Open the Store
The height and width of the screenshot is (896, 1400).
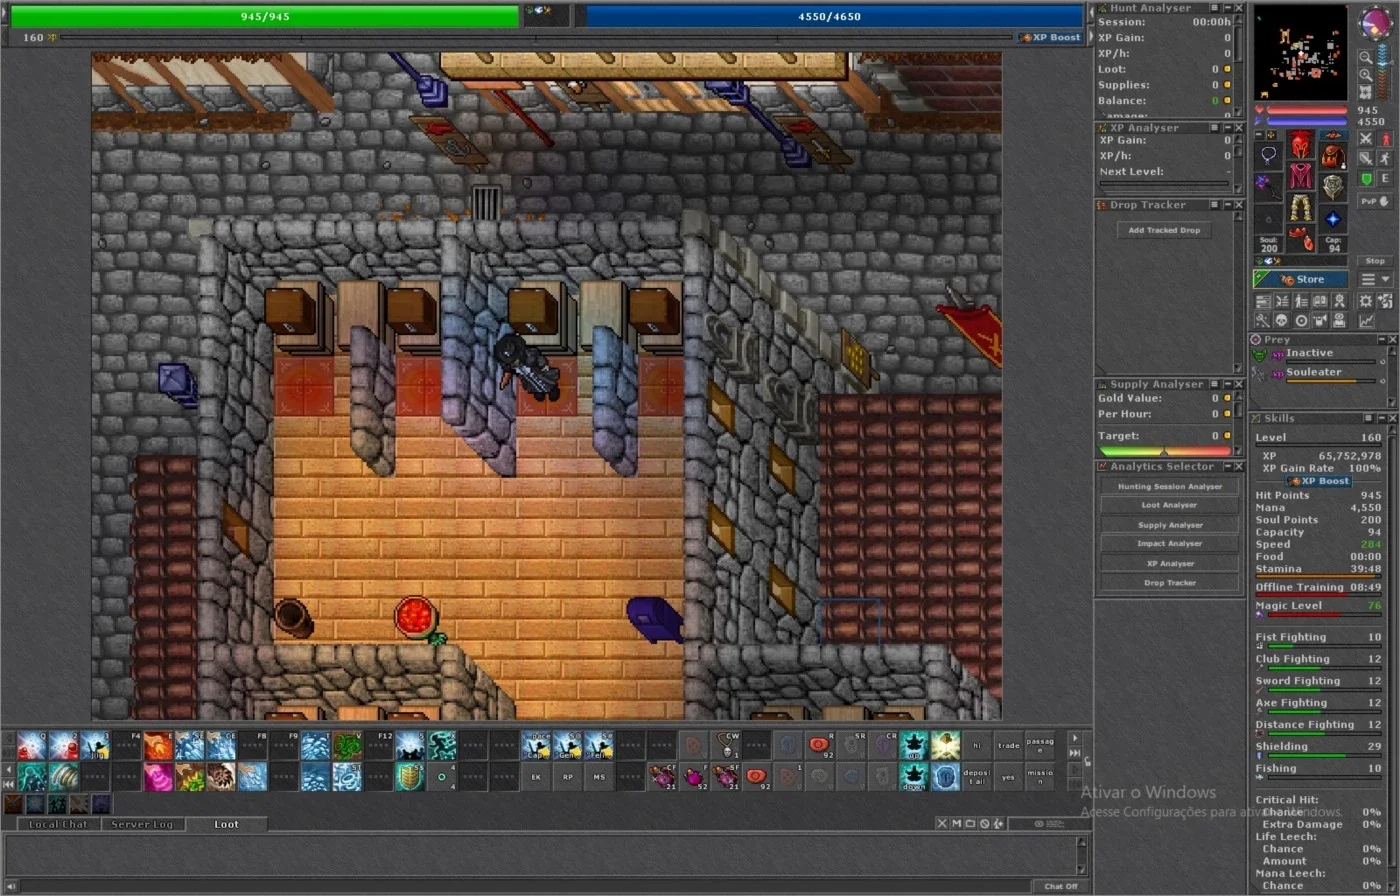tap(1301, 279)
